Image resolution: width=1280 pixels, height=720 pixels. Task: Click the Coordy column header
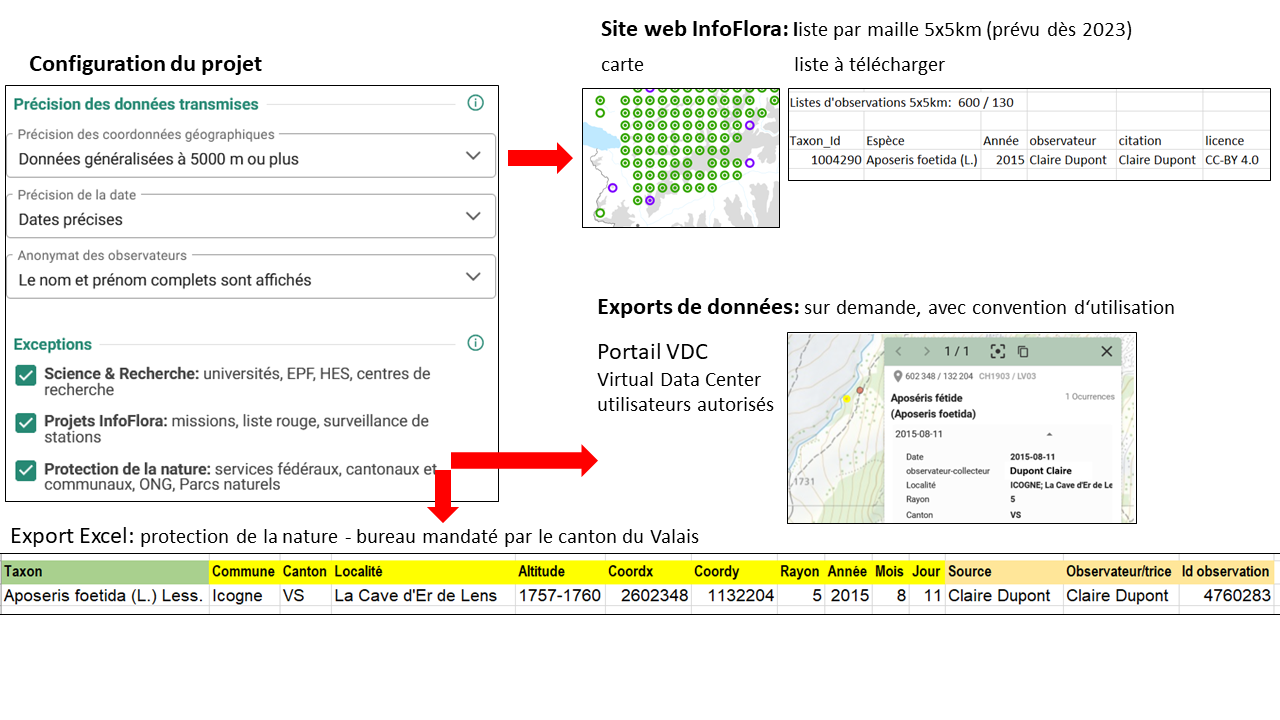(x=735, y=572)
